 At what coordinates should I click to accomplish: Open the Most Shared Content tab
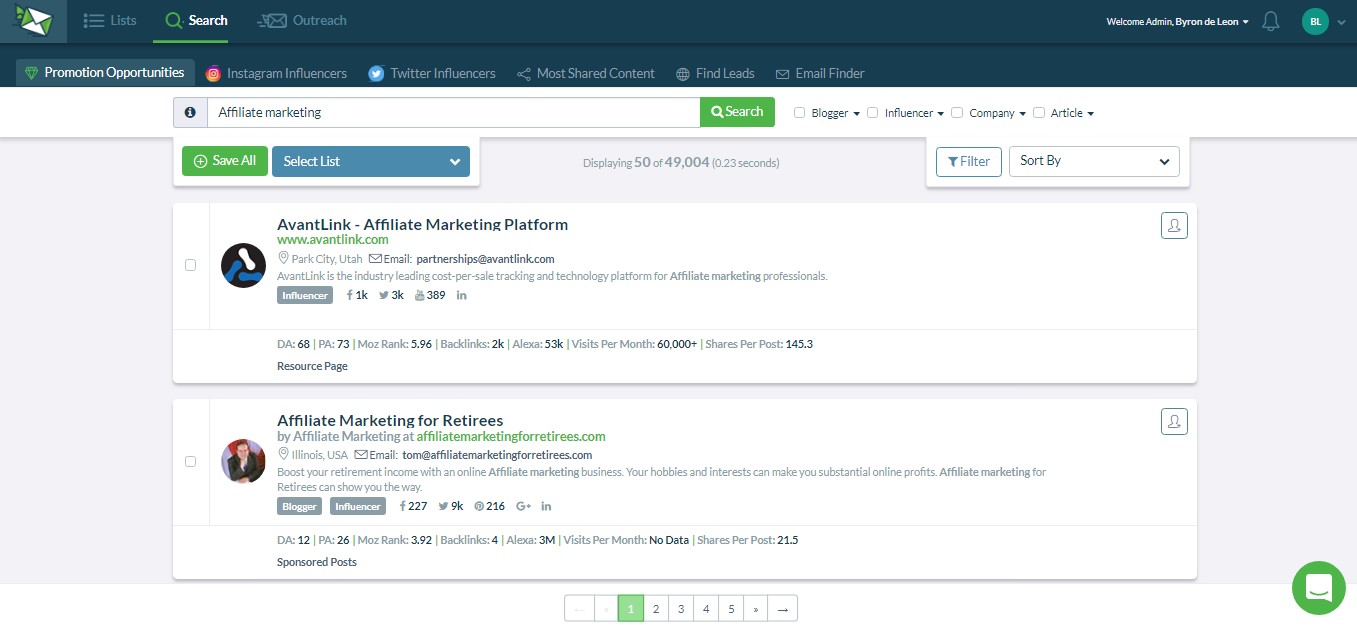tap(586, 73)
